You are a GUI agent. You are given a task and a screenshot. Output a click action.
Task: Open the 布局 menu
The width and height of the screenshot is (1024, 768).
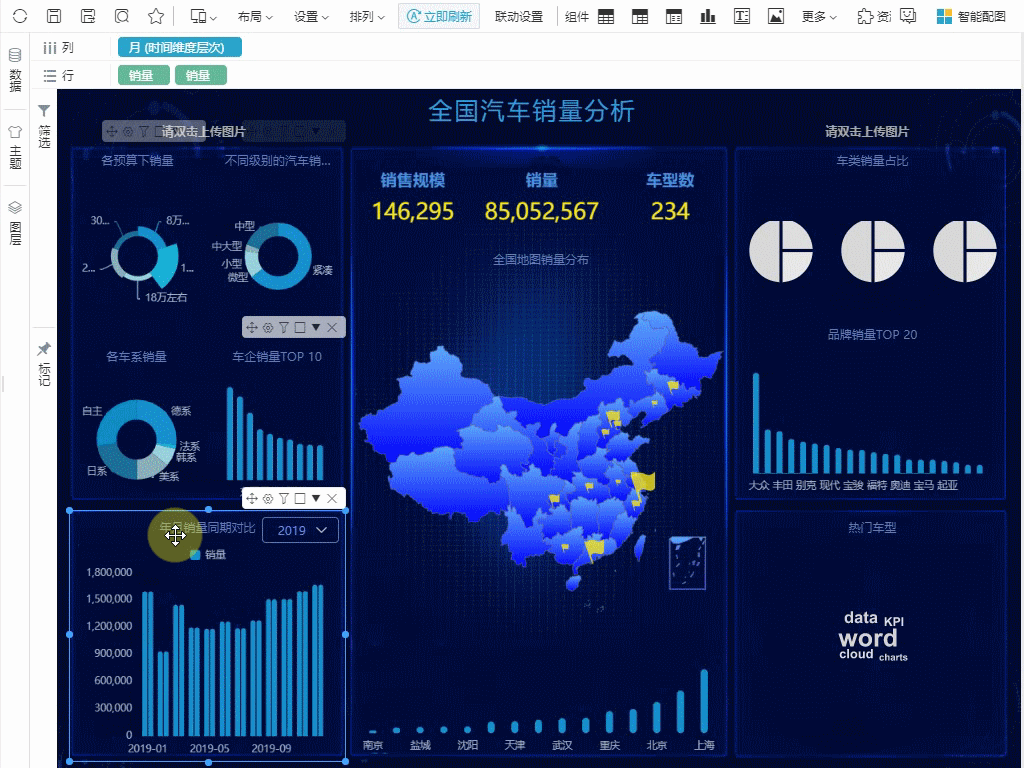[255, 16]
